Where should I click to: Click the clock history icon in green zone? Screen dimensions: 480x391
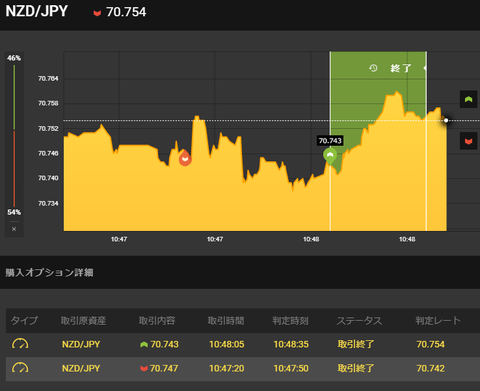[x=373, y=68]
